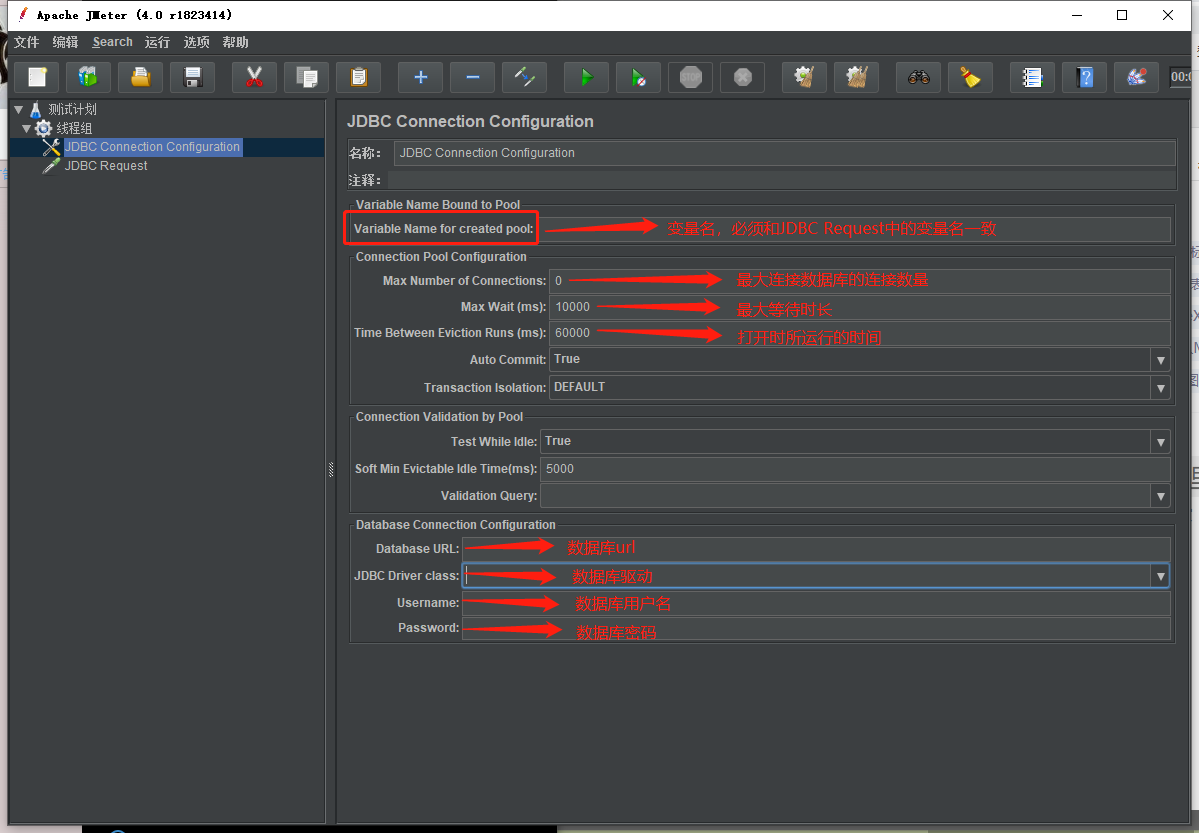
Task: Click the Toggle enable/disable icon
Action: click(x=525, y=77)
